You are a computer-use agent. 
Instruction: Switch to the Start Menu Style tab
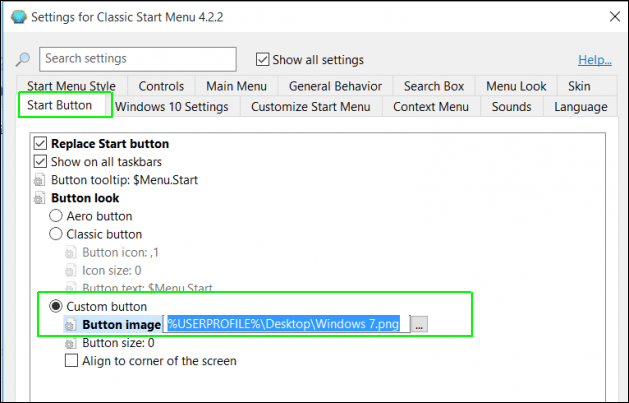[x=71, y=86]
